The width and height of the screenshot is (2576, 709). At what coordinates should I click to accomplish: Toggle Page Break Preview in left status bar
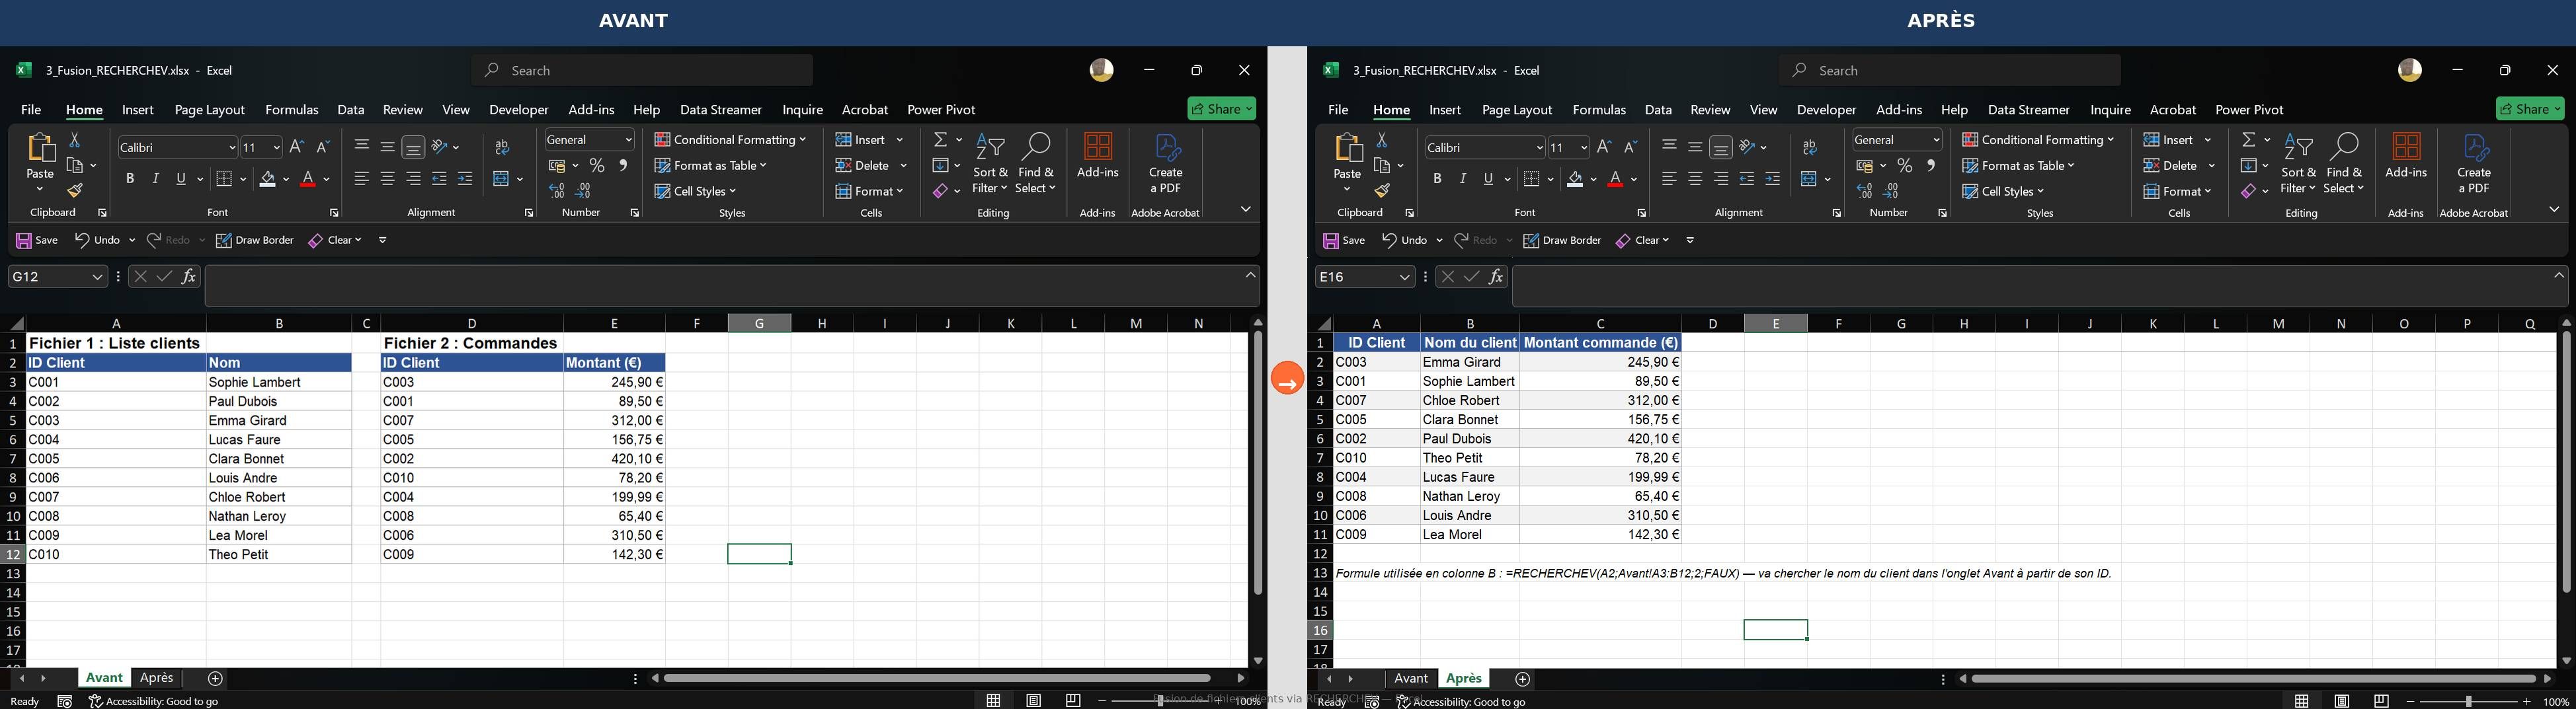1073,701
